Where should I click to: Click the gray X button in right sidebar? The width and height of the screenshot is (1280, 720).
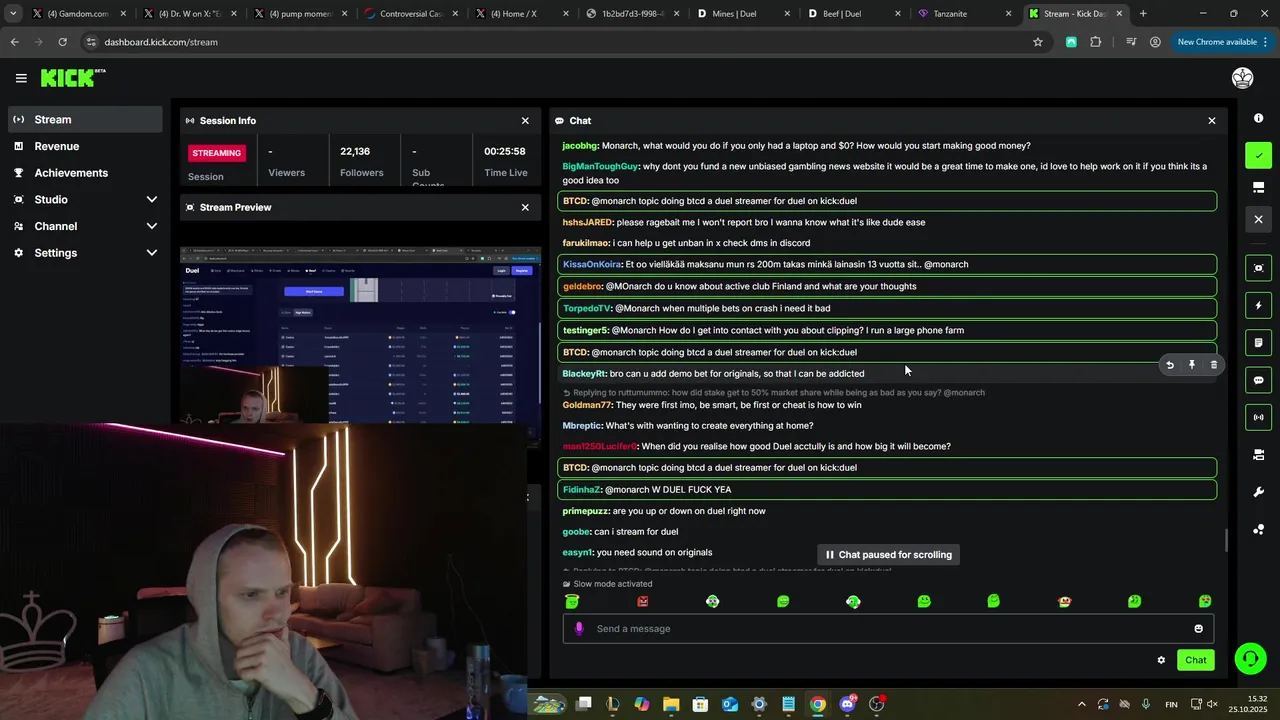pyautogui.click(x=1258, y=219)
